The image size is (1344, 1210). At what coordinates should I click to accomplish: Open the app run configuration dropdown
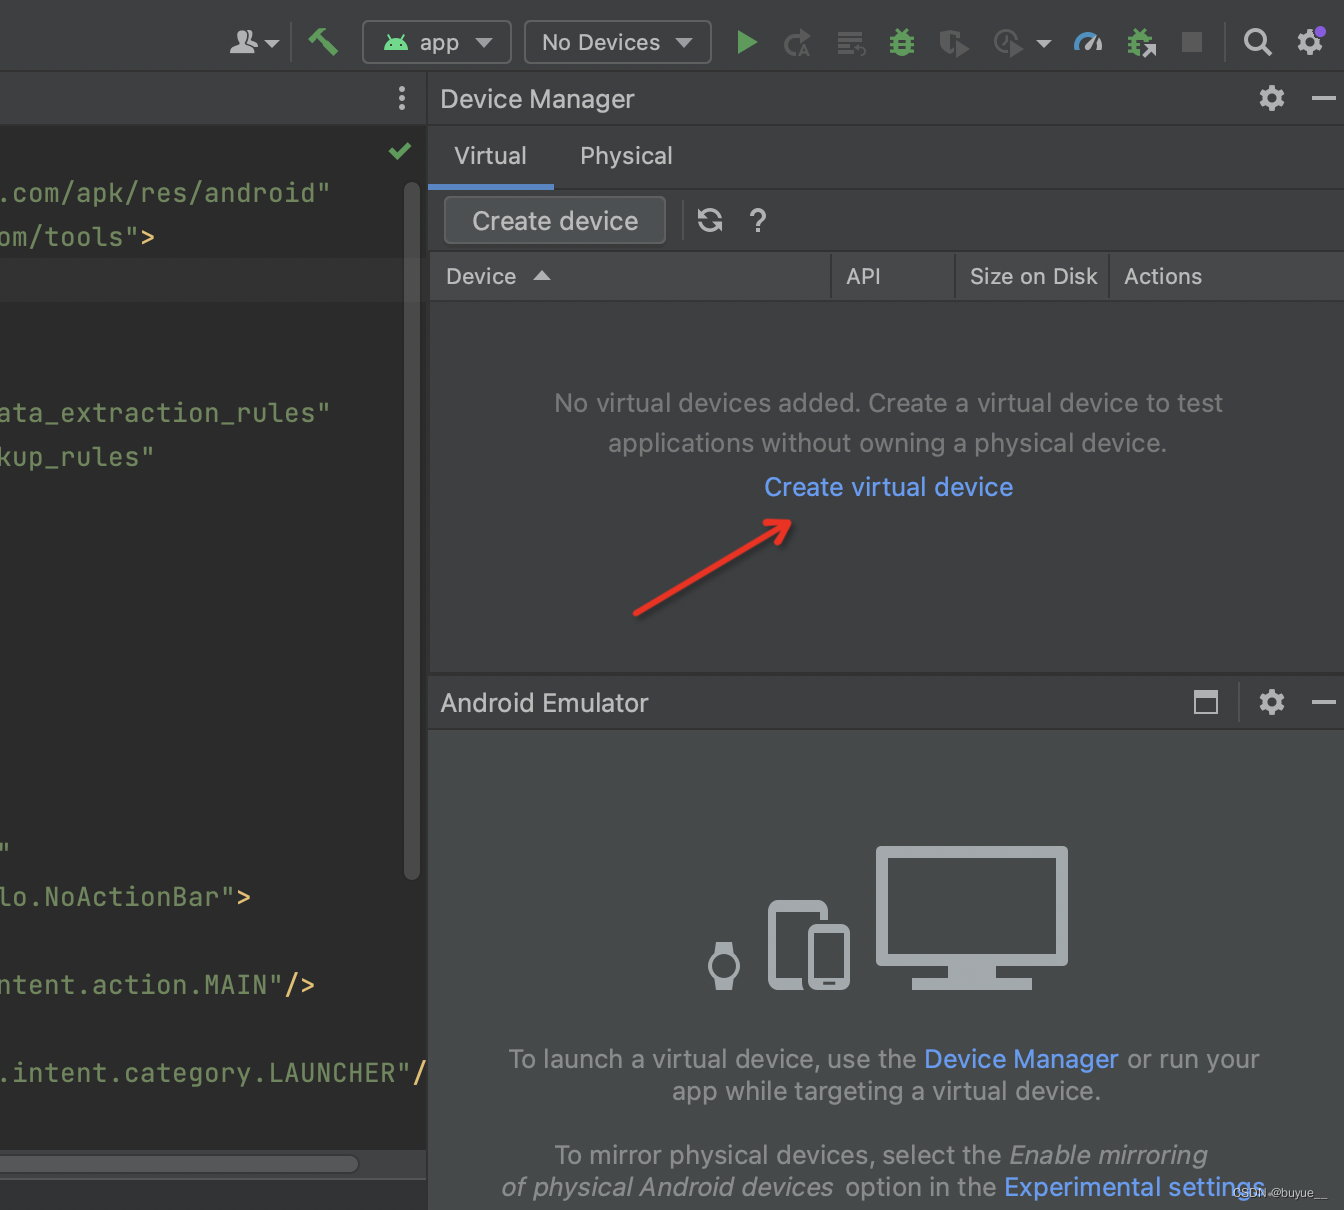click(x=437, y=42)
